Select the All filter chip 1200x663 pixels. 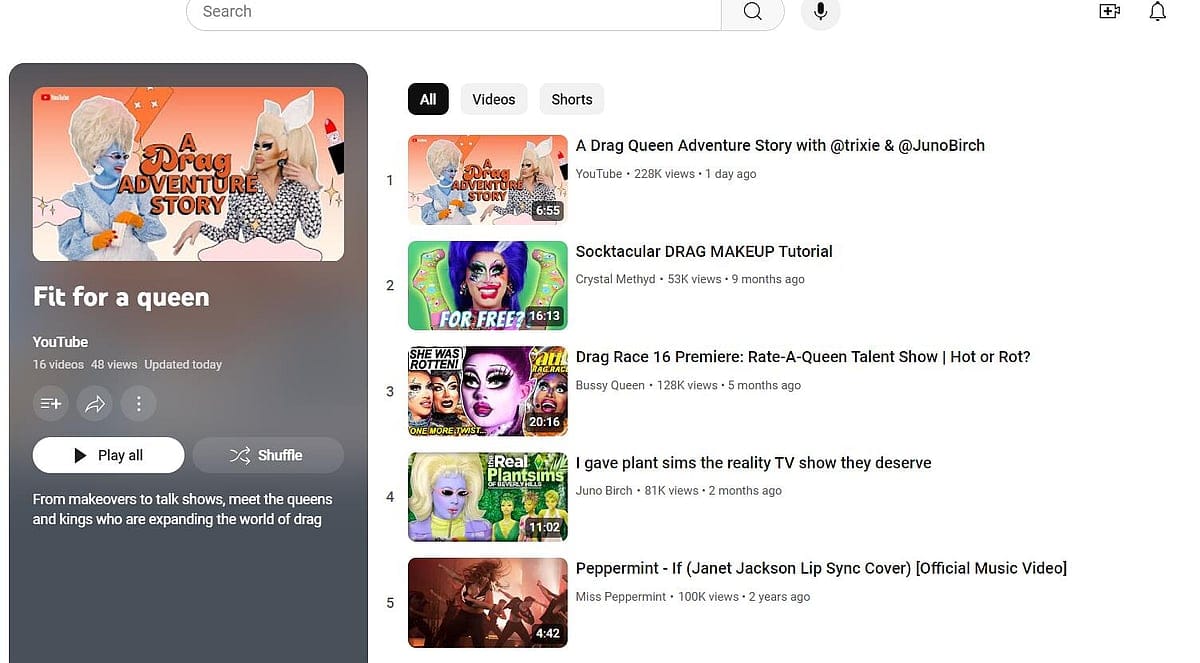tap(428, 99)
